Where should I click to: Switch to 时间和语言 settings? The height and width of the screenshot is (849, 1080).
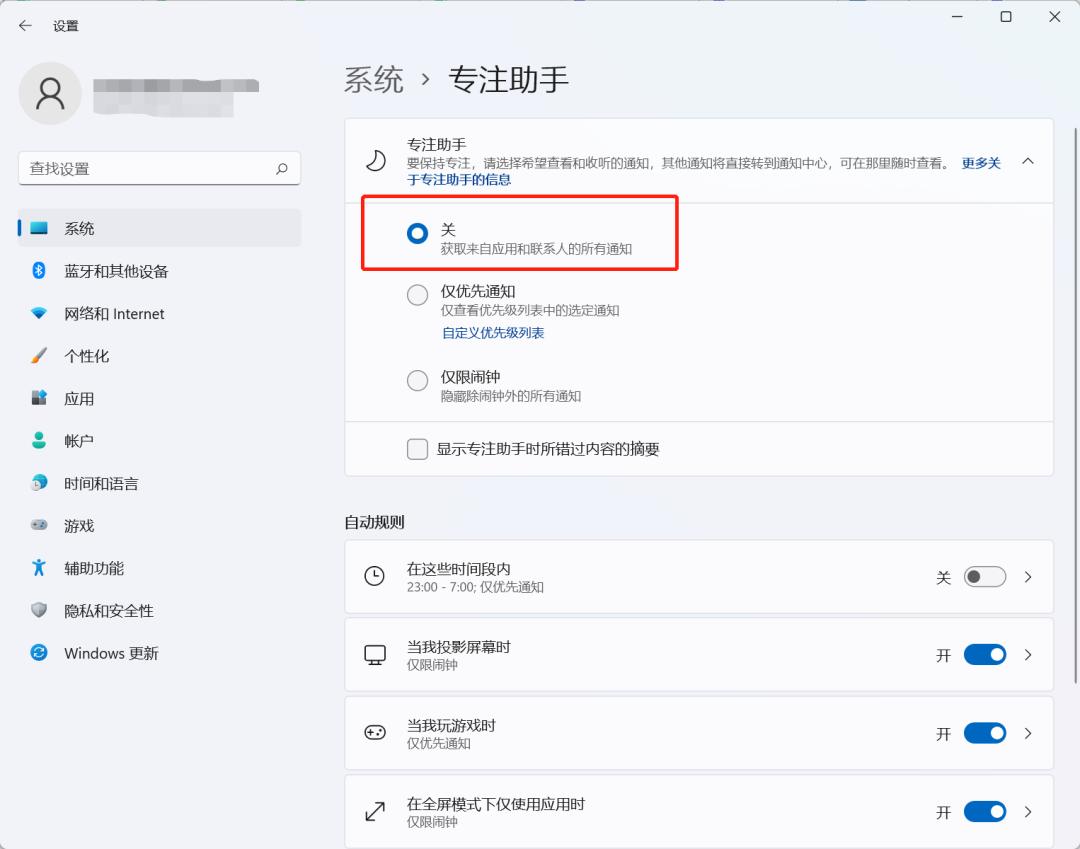coord(38,483)
